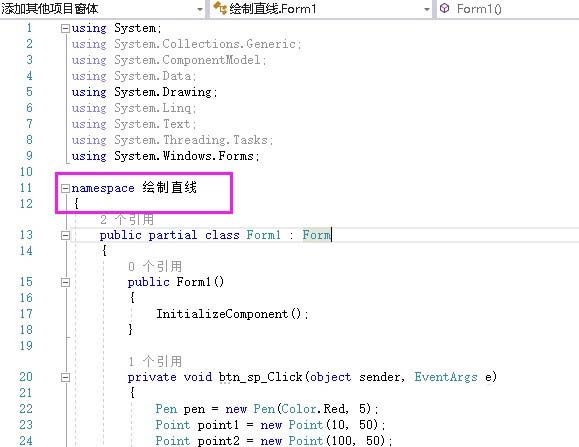The image size is (579, 447).
Task: Click 'System.Linq' on line 6
Action: pos(153,108)
